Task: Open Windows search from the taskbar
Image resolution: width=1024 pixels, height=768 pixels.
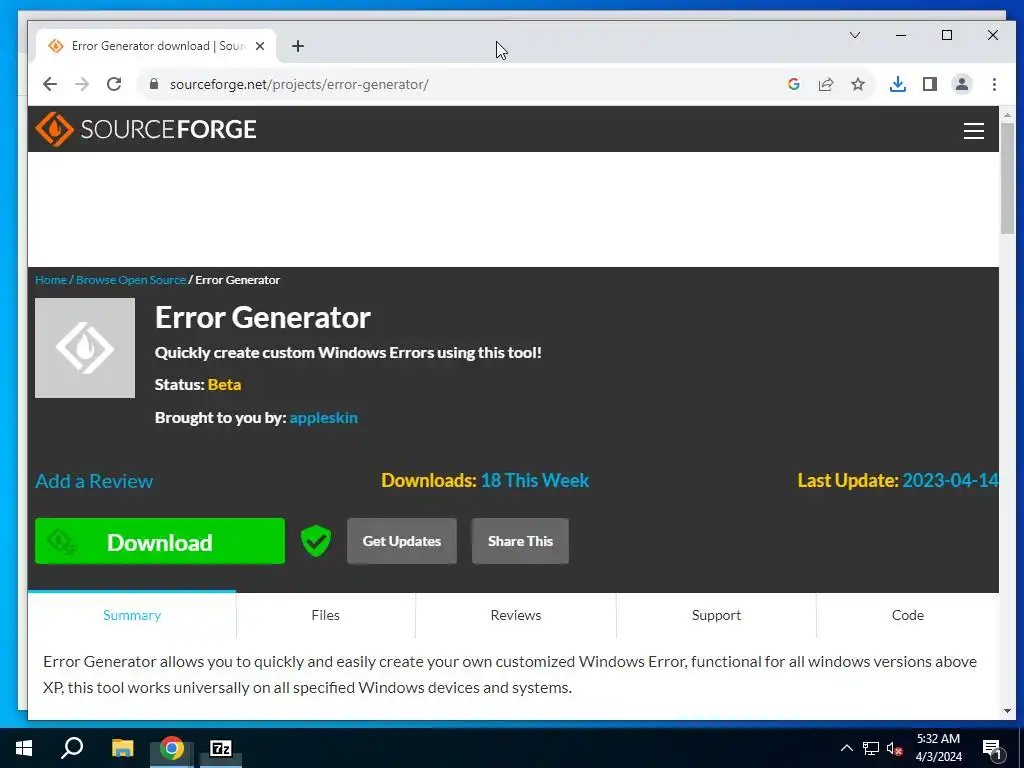Action: 72,748
